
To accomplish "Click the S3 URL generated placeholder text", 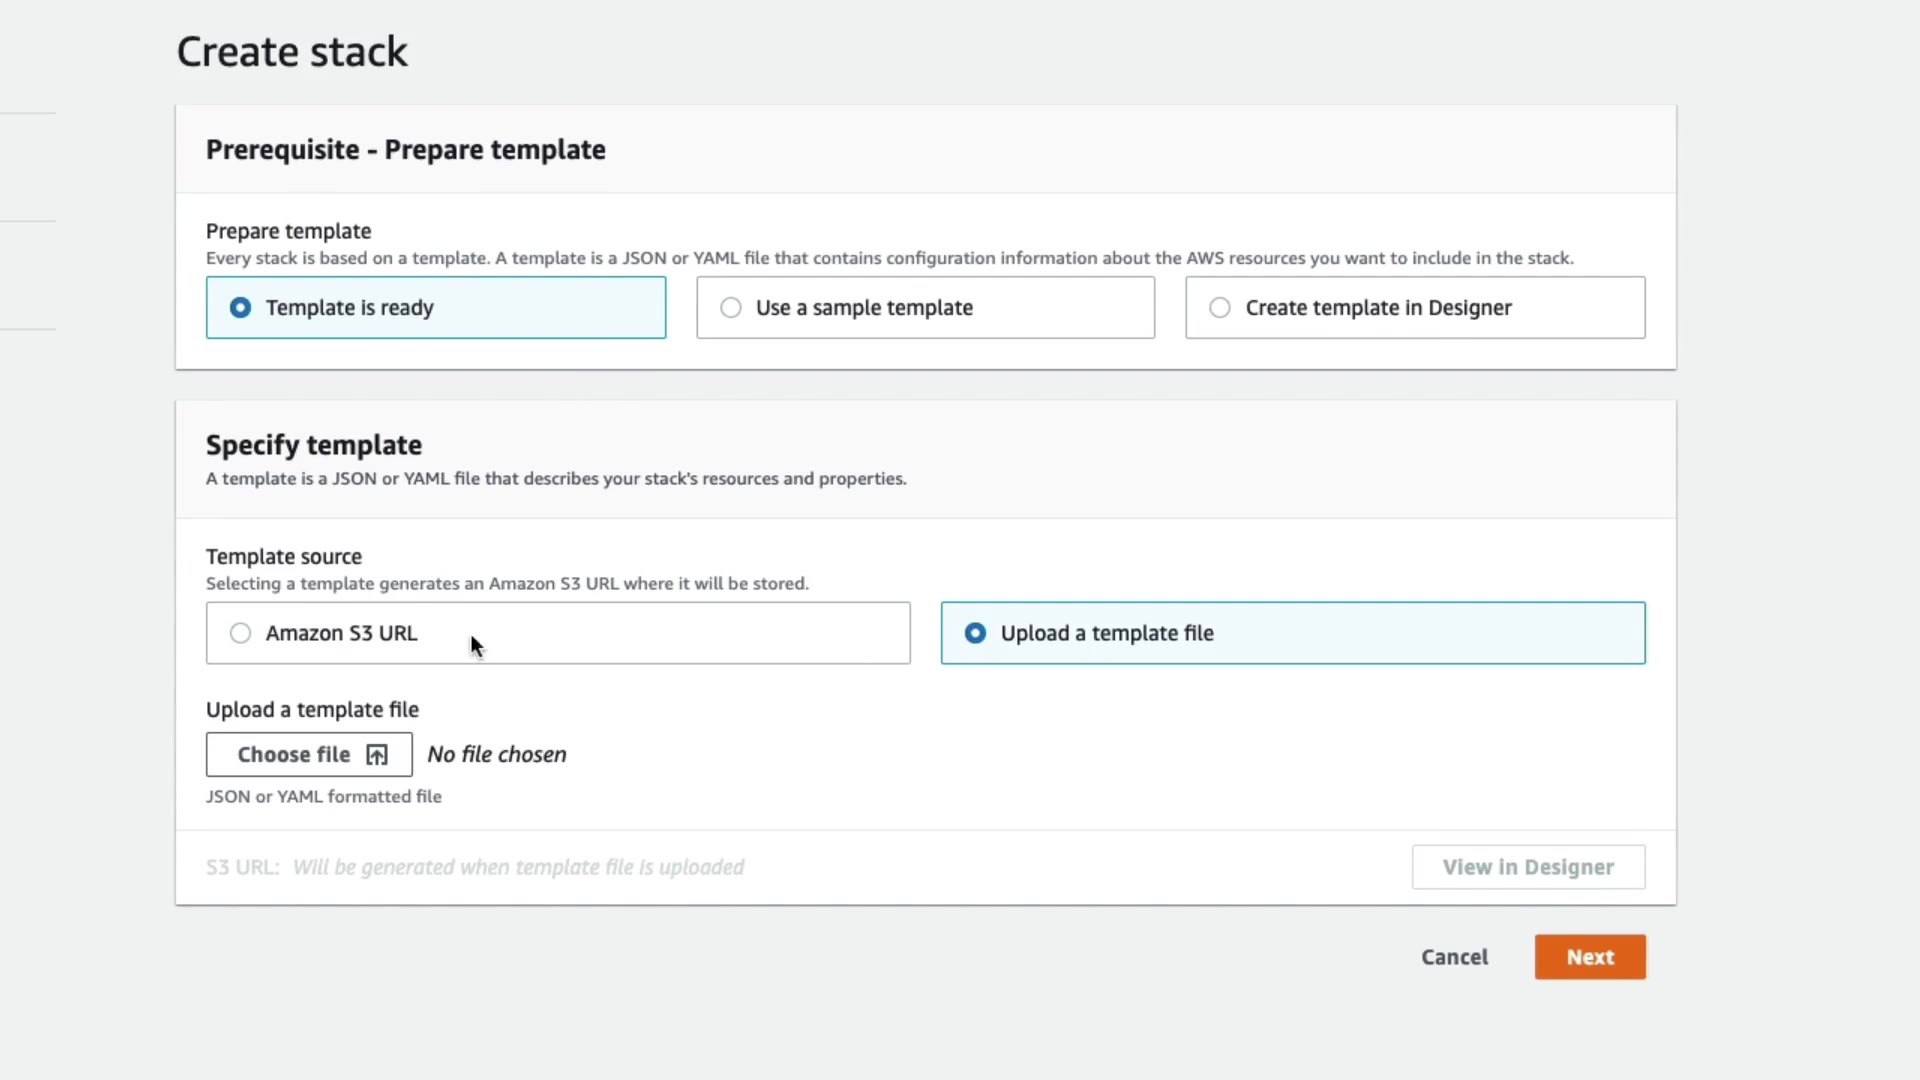I will coord(518,867).
